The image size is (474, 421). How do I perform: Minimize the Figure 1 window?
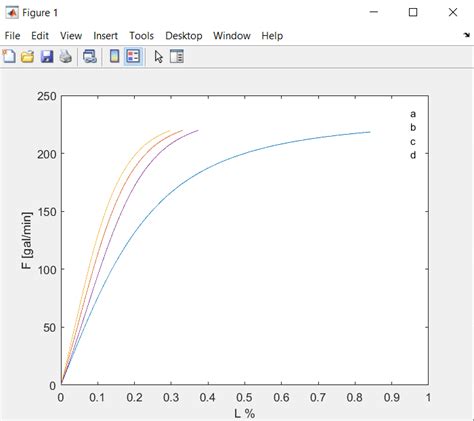374,12
